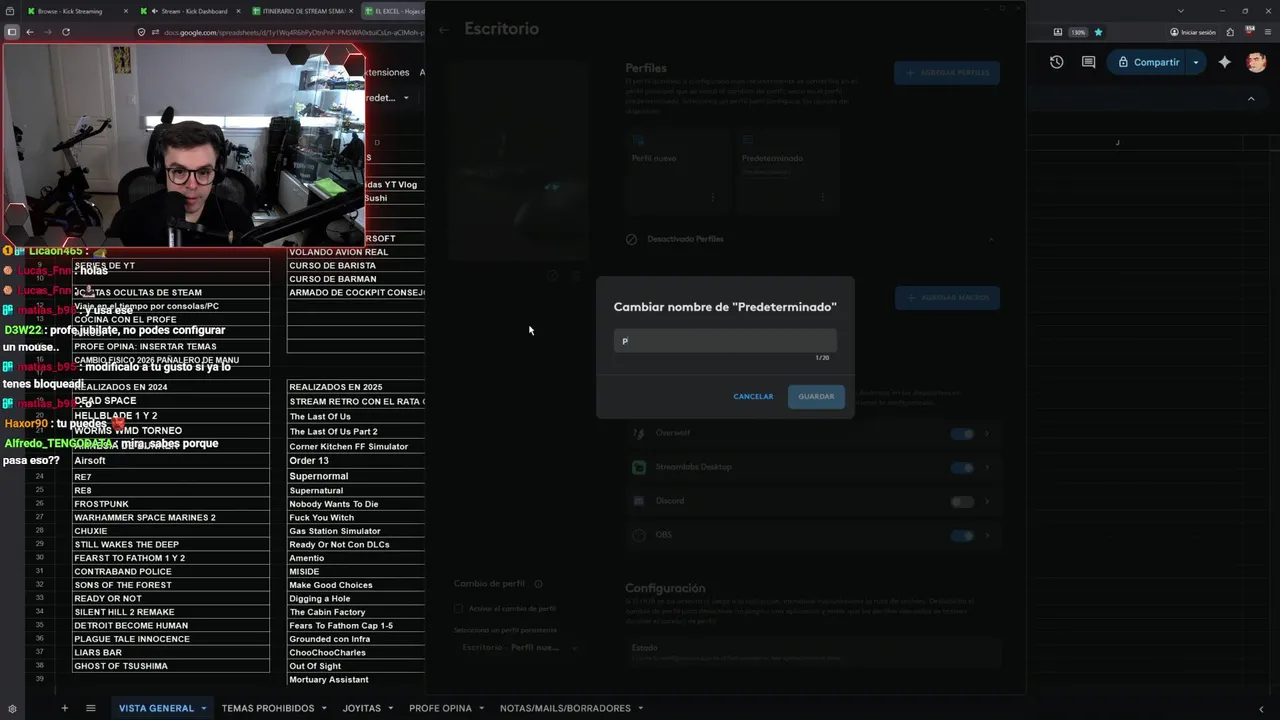Select the Mortuary Assistant cell
The image size is (1280, 720).
(x=356, y=680)
